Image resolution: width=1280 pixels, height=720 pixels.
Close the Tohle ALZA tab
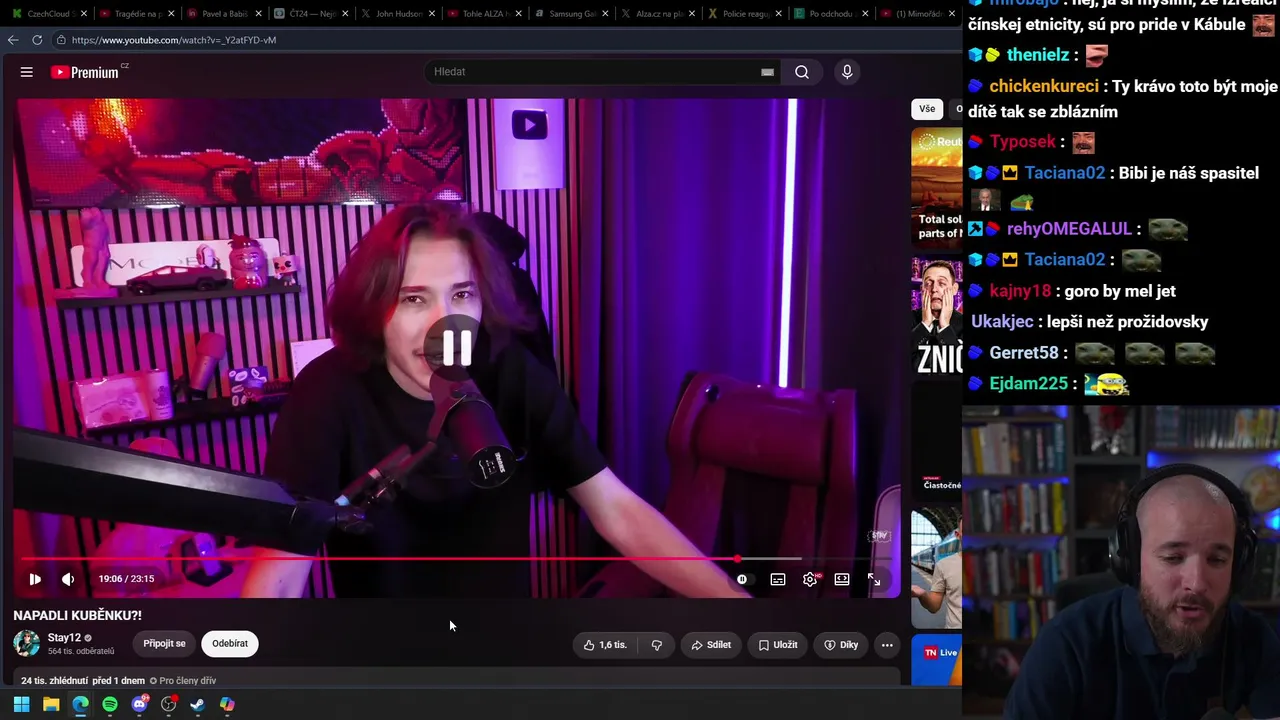coord(521,14)
